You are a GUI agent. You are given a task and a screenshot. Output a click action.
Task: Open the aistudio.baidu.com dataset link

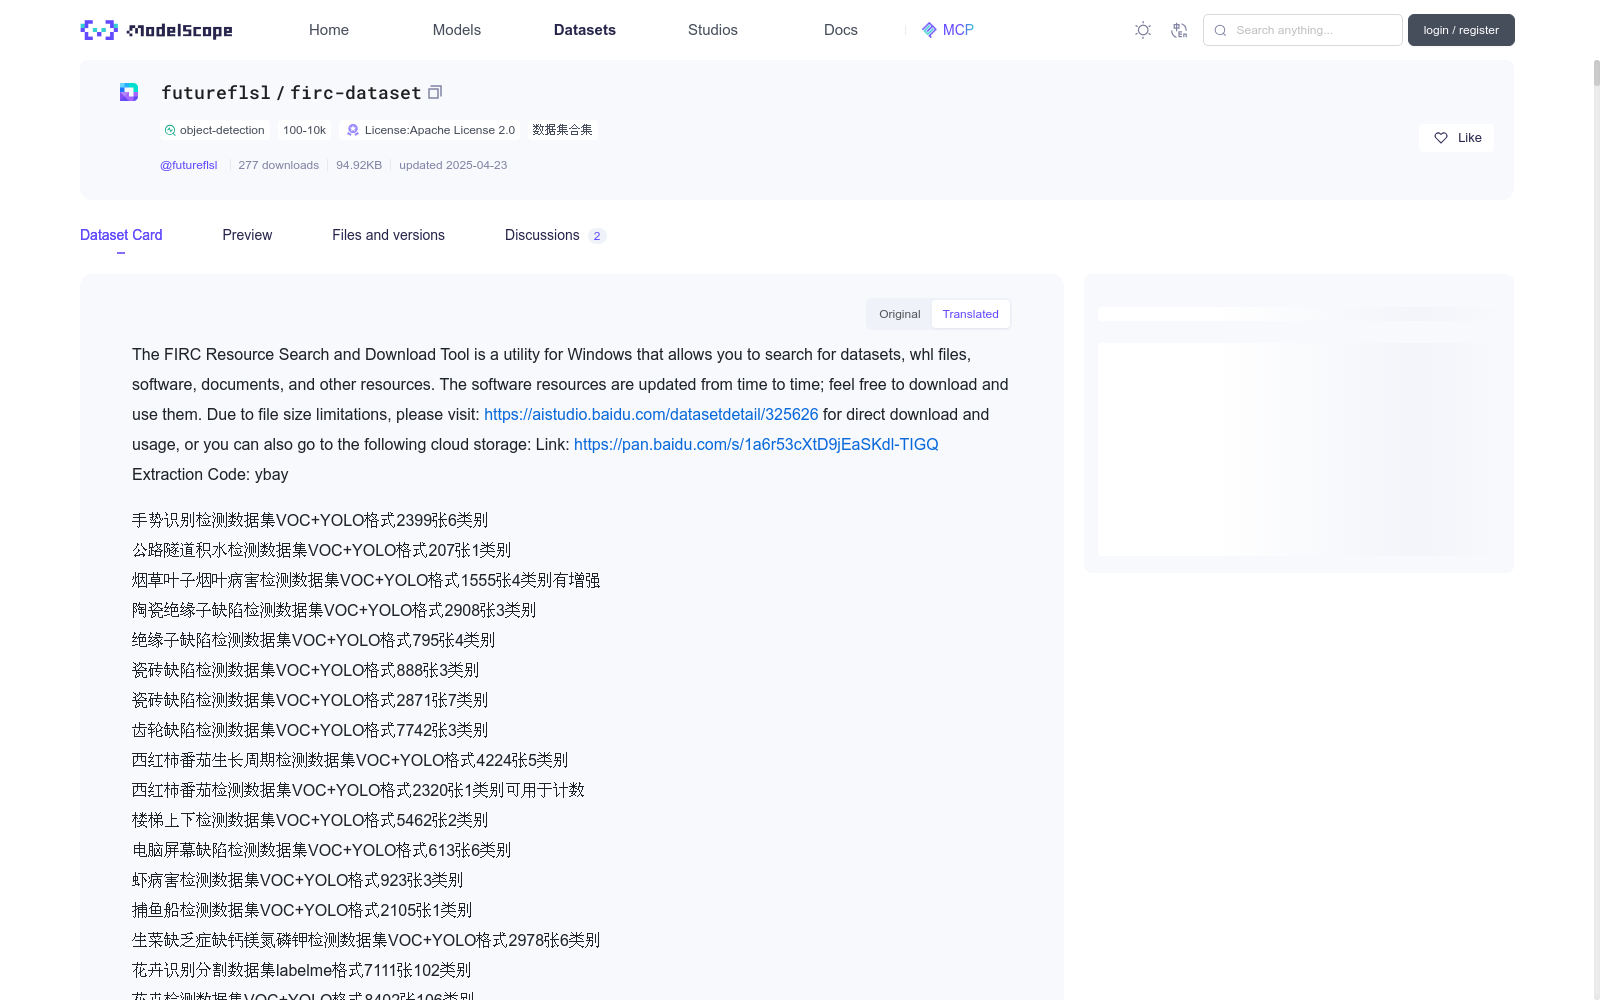651,414
